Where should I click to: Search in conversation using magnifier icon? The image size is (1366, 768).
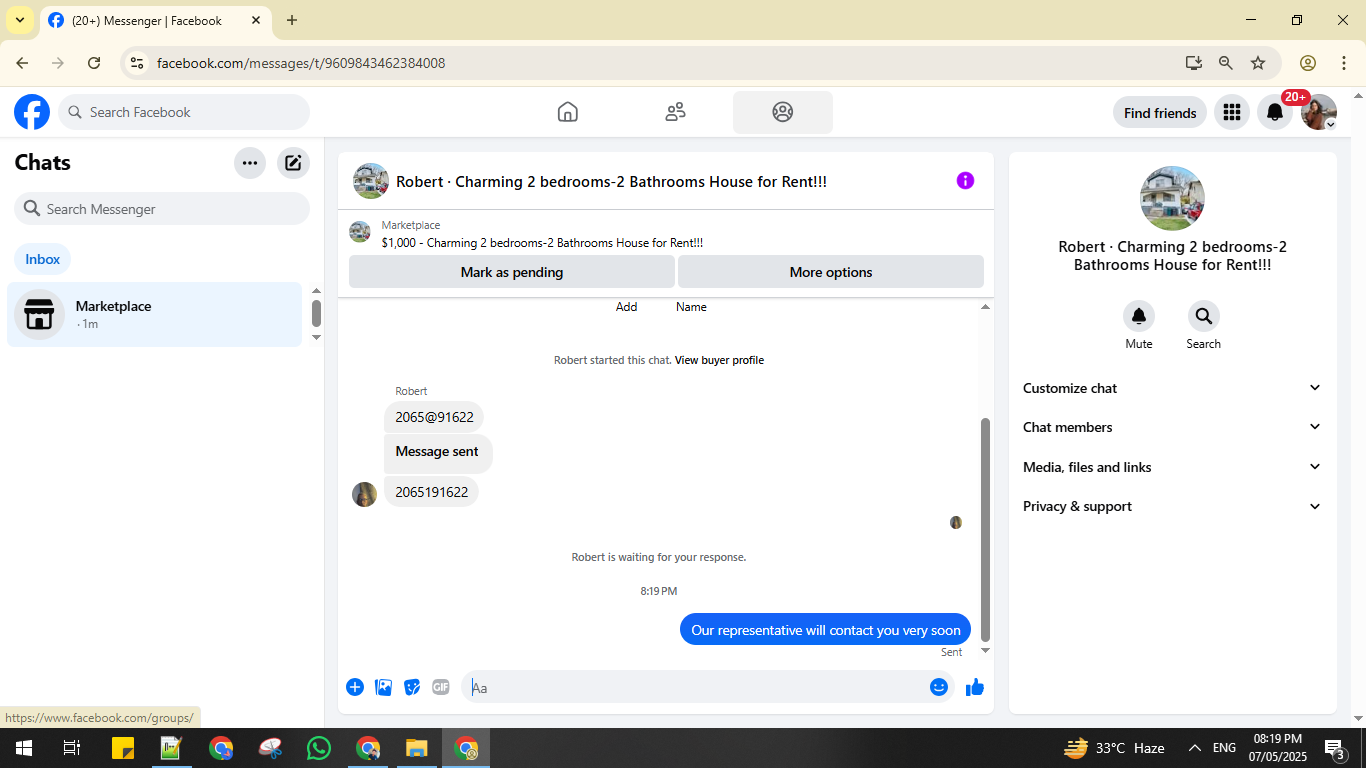(x=1203, y=316)
